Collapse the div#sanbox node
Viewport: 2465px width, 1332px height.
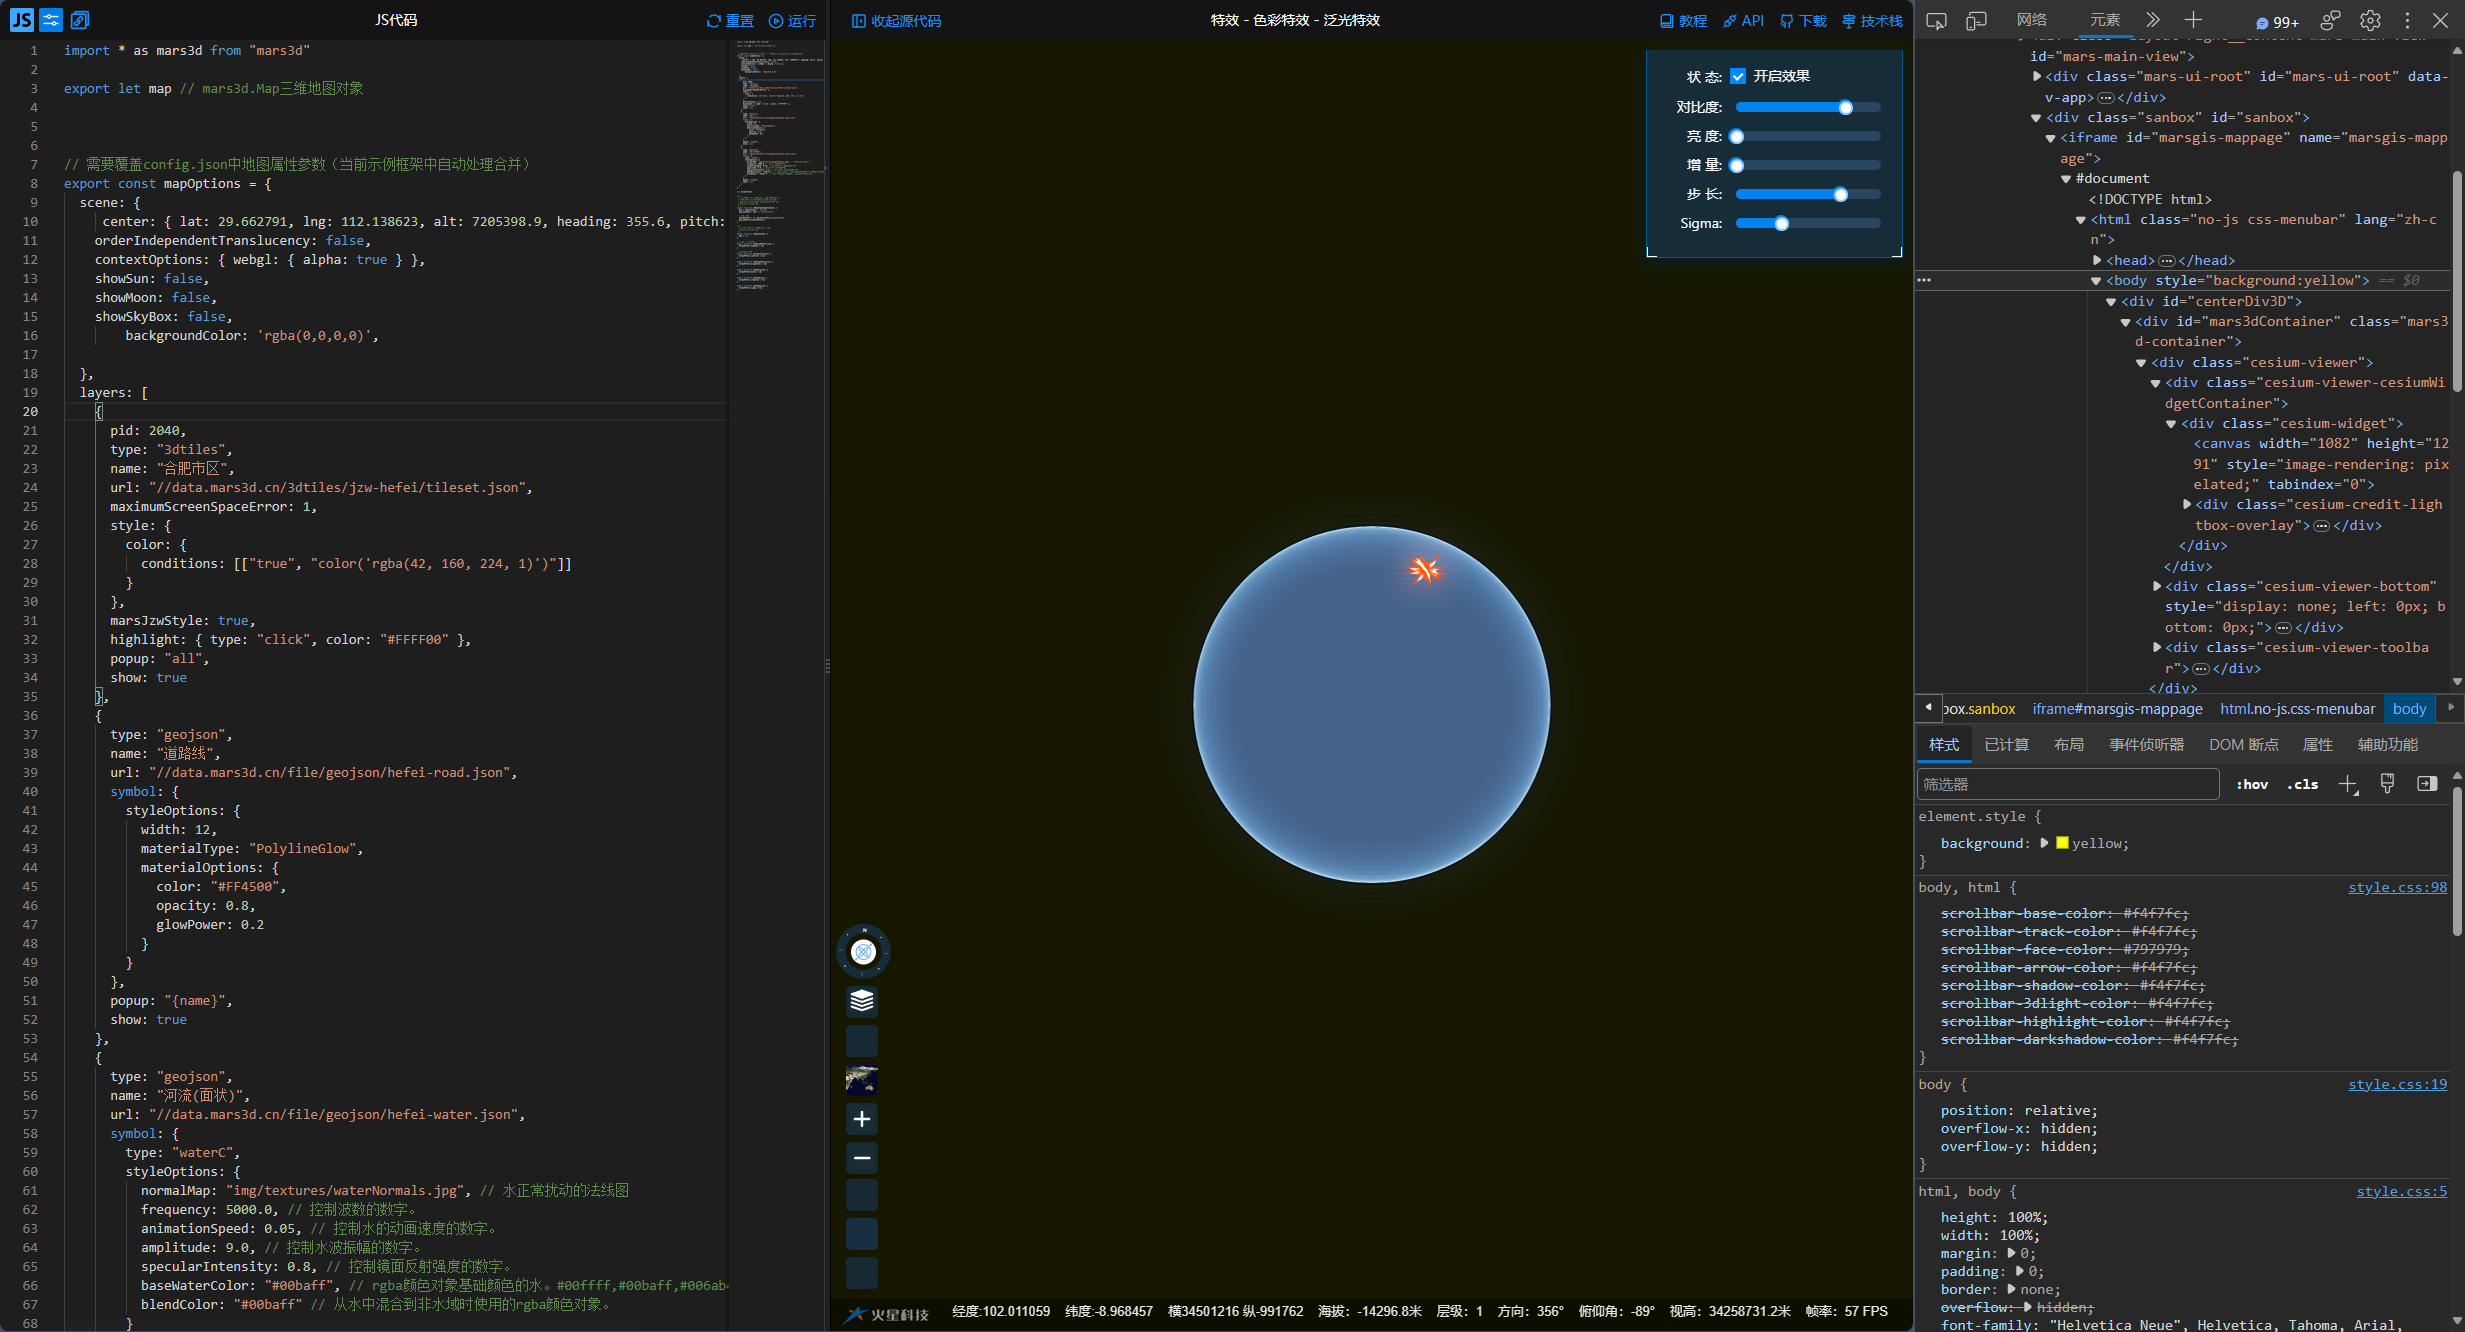[2036, 118]
